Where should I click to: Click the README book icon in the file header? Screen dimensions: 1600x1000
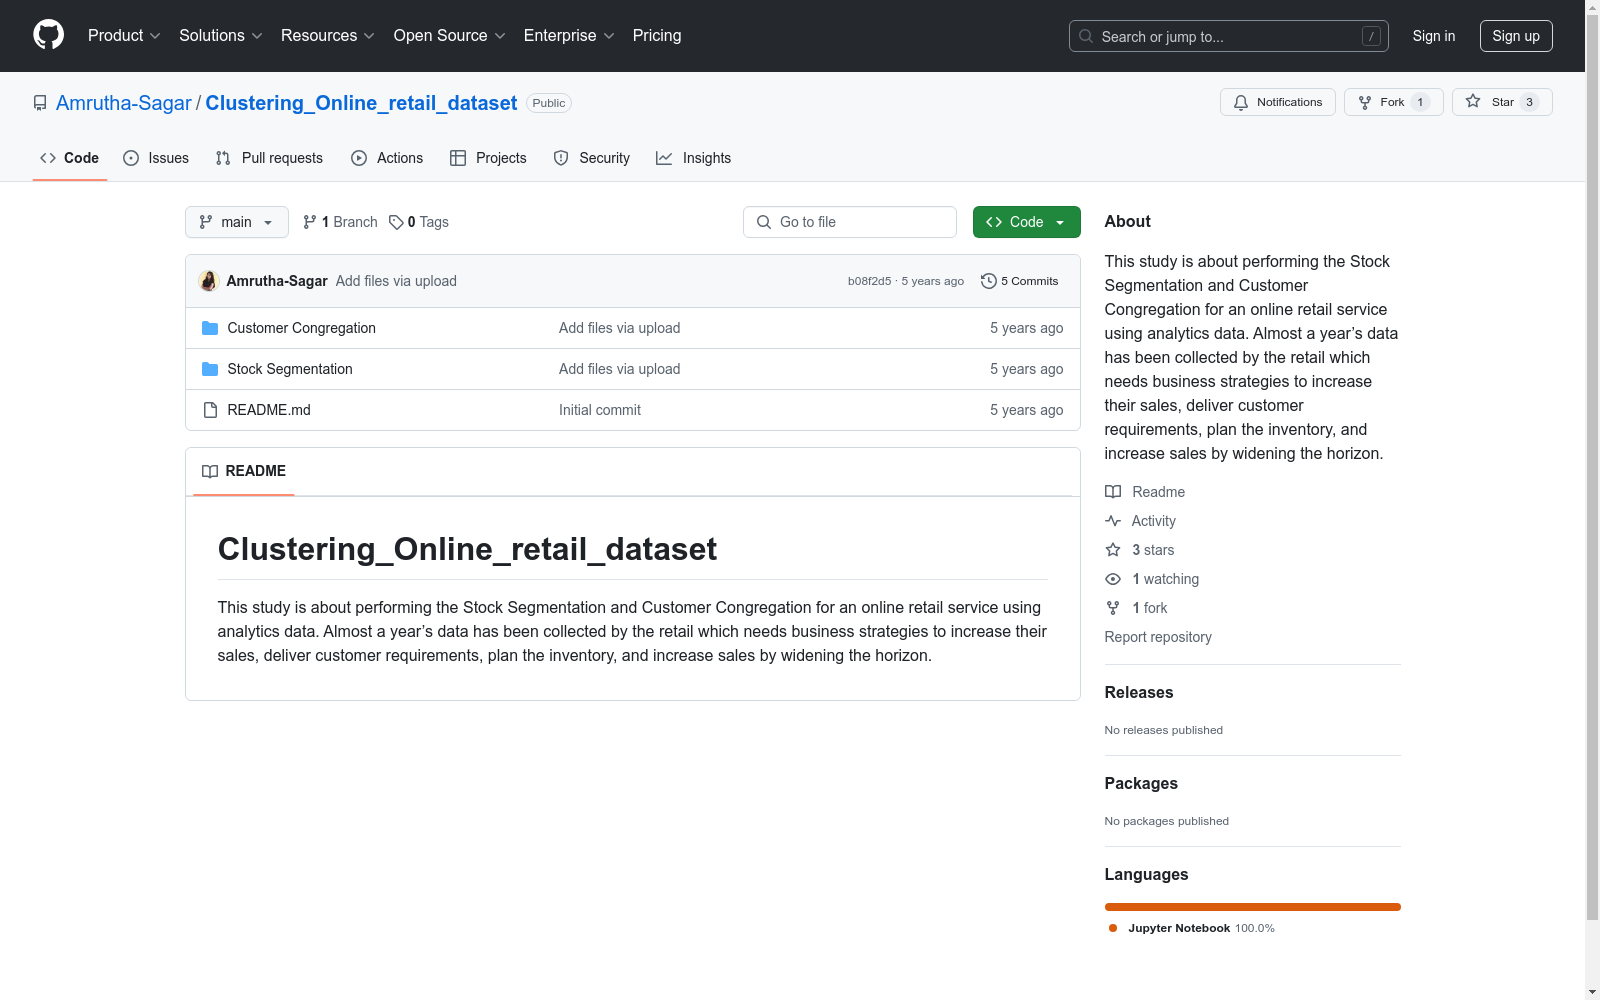coord(210,471)
